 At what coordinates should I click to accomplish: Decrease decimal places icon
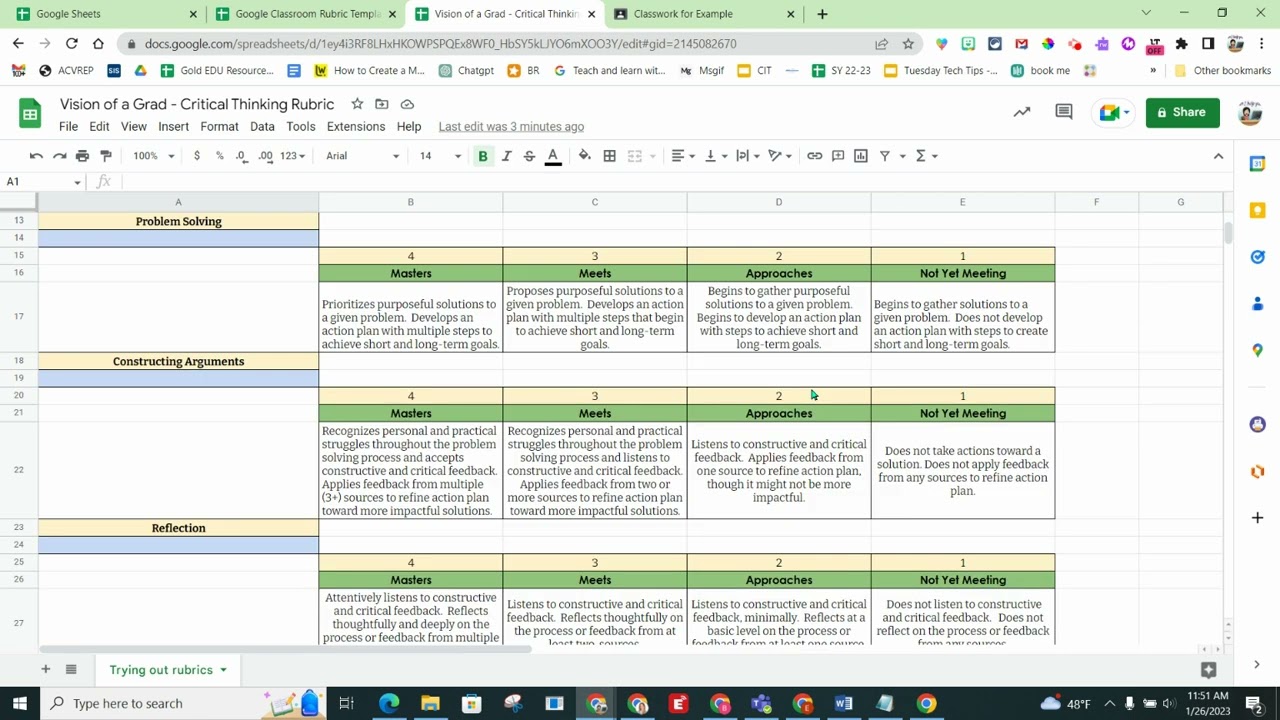point(241,156)
